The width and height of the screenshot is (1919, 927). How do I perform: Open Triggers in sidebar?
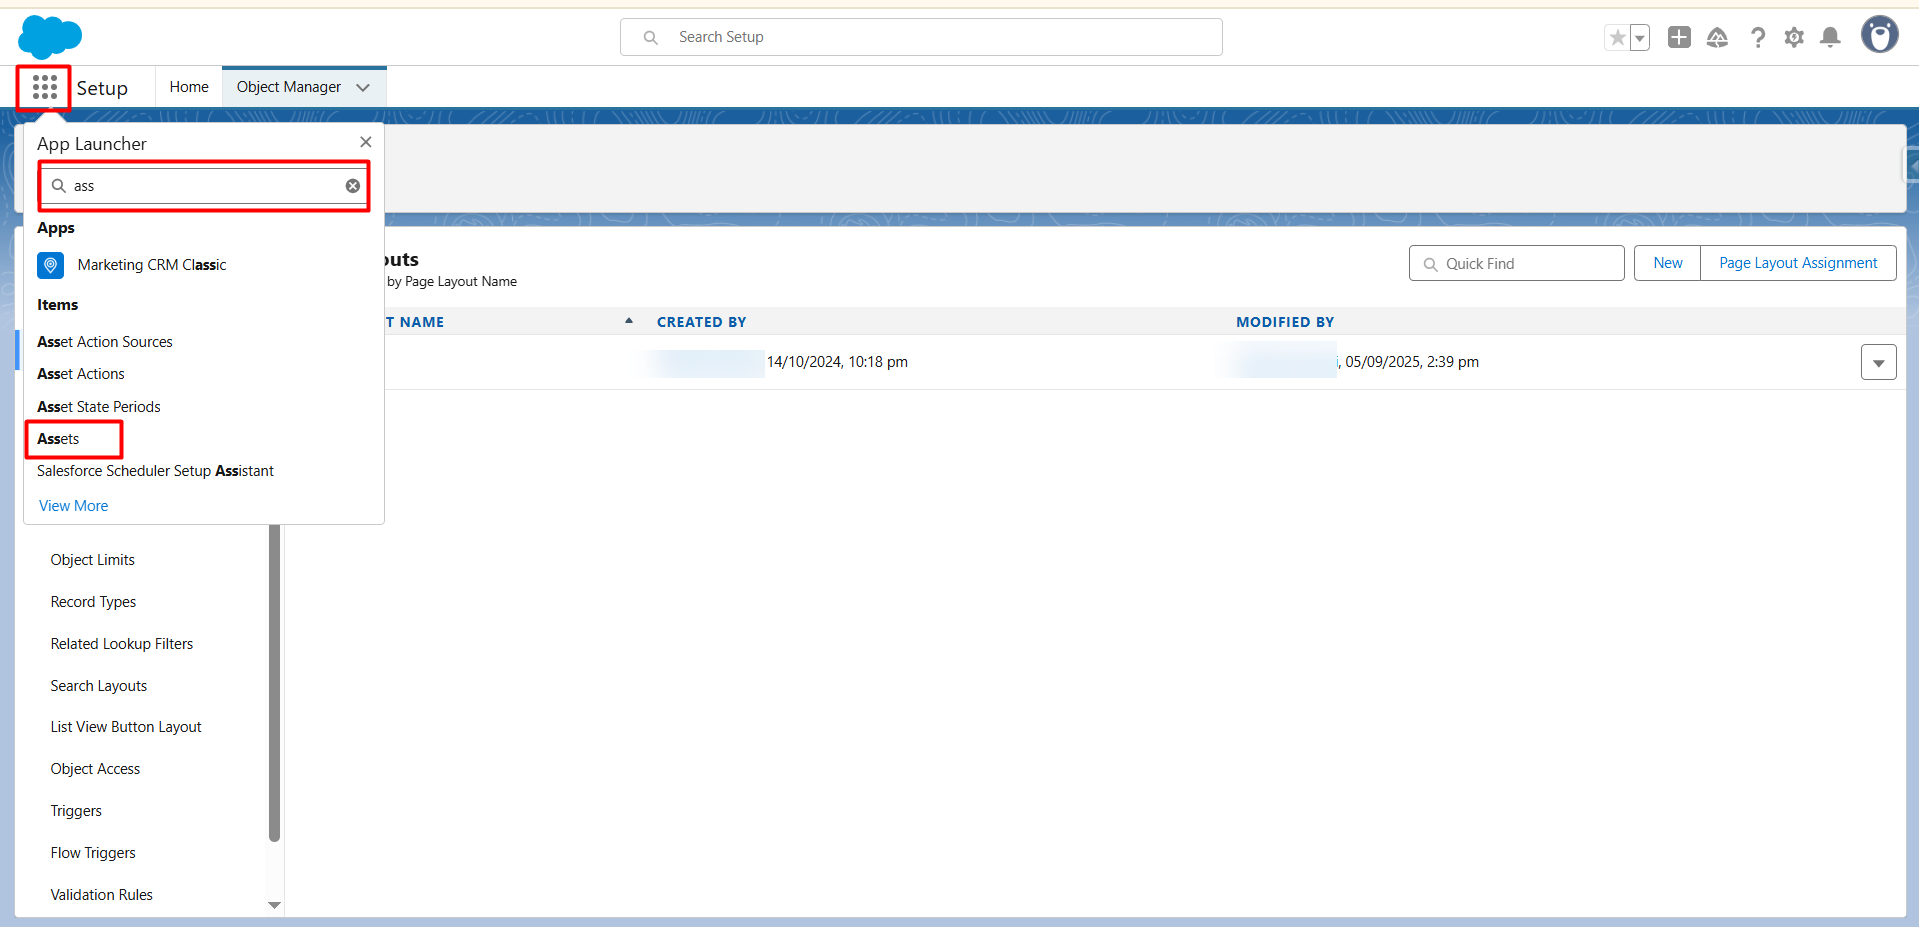(x=76, y=811)
